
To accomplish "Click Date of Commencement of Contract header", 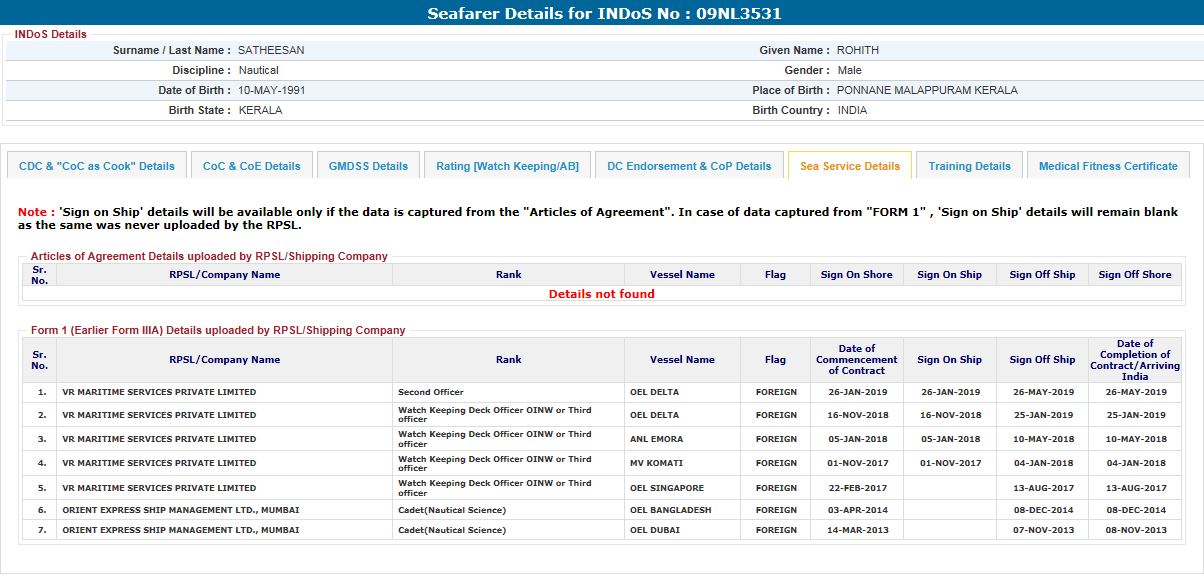I will [x=856, y=360].
